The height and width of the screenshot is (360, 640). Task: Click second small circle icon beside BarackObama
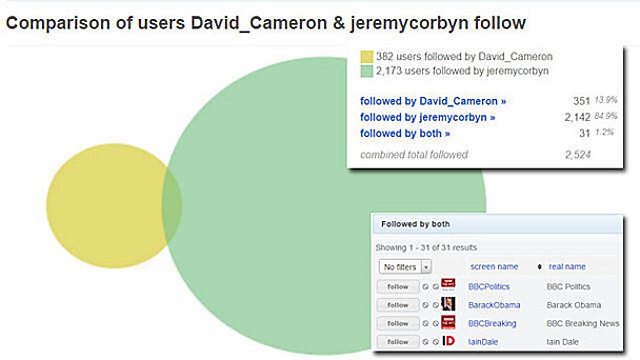click(436, 305)
